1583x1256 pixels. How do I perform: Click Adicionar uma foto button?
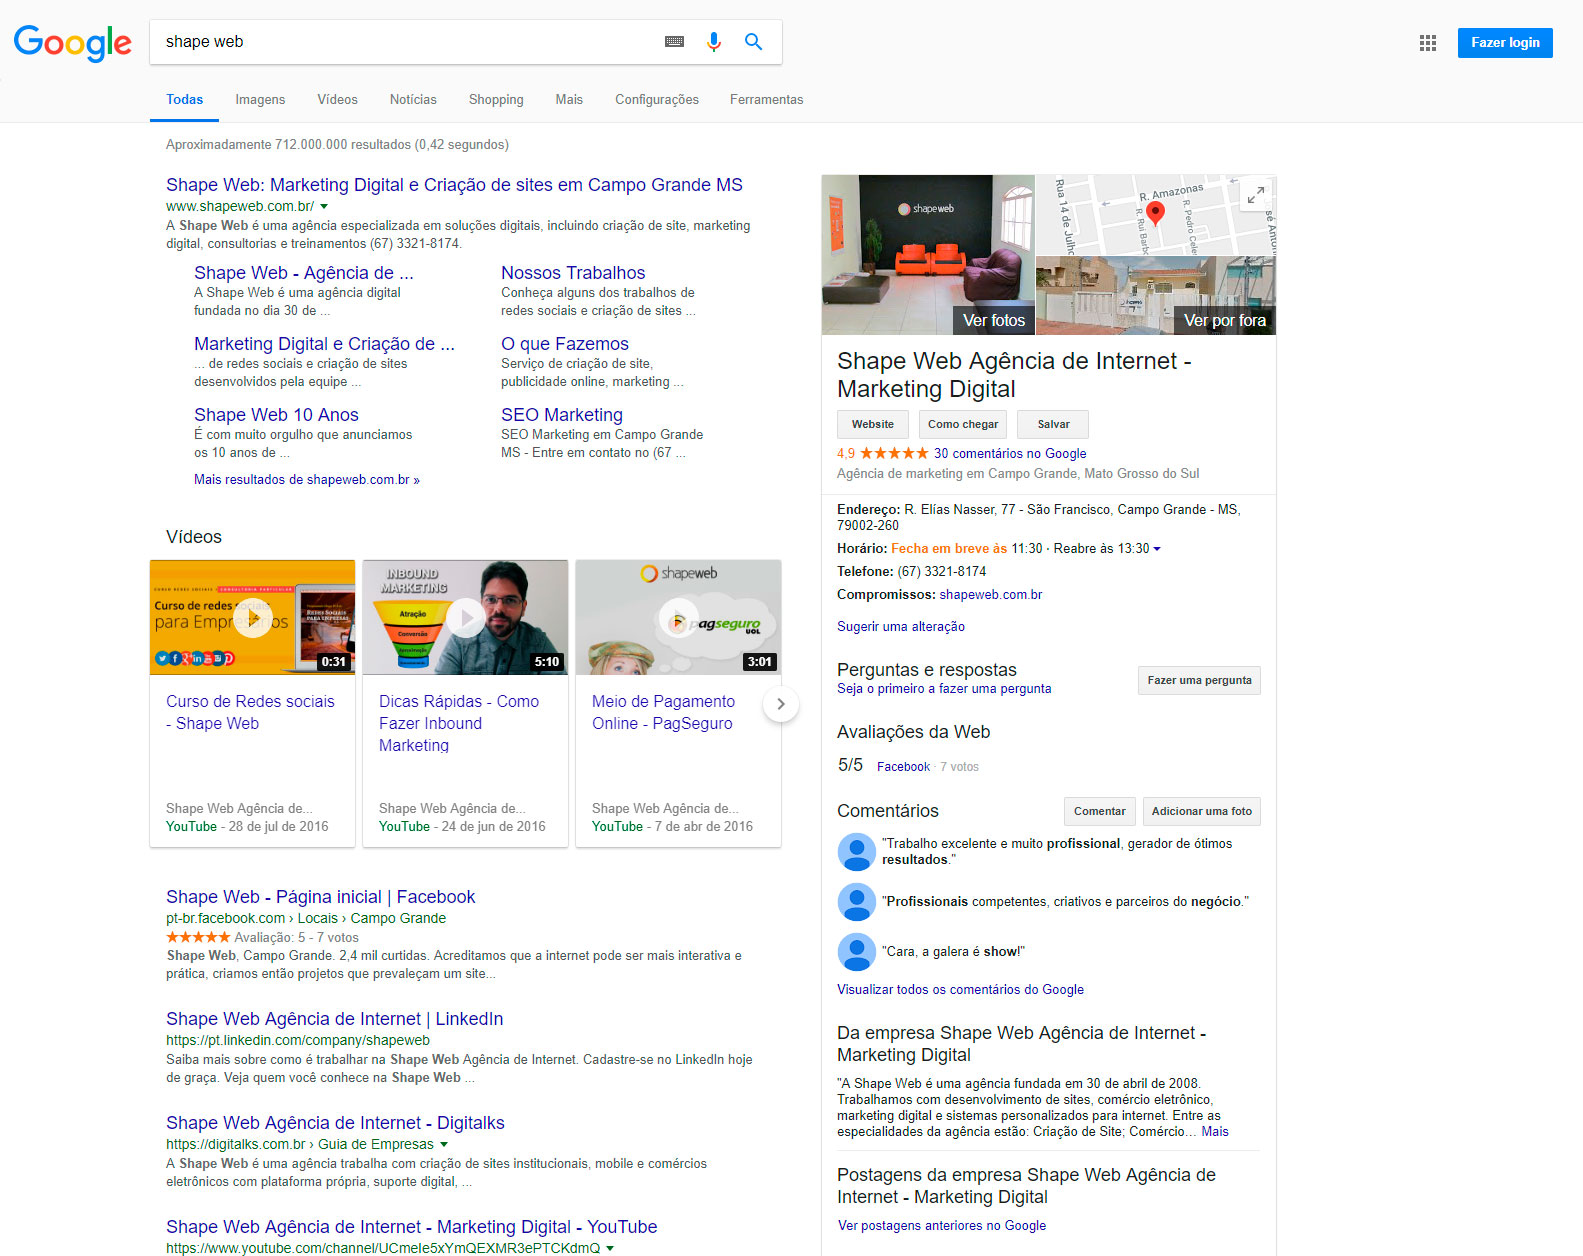[1202, 811]
